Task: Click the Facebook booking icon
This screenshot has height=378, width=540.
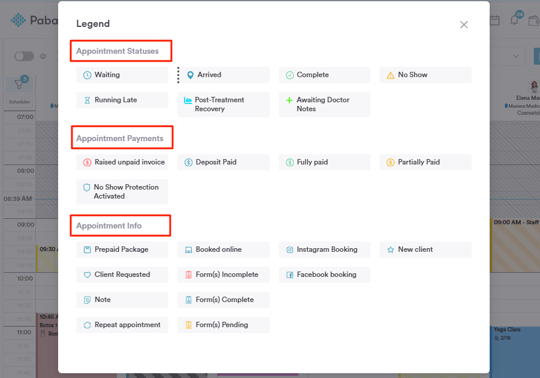Action: tap(290, 275)
